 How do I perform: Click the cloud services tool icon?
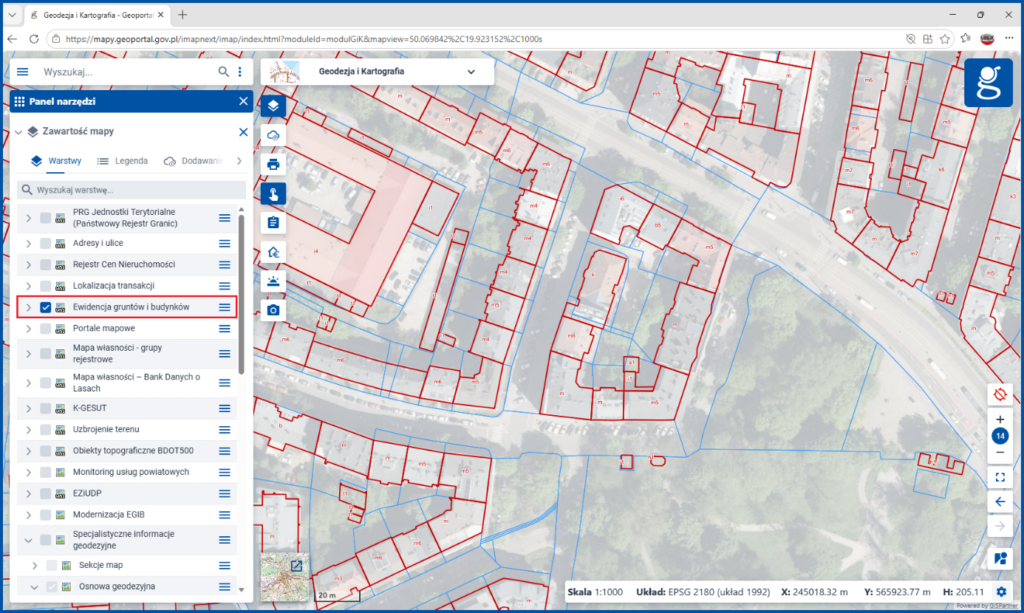(273, 135)
